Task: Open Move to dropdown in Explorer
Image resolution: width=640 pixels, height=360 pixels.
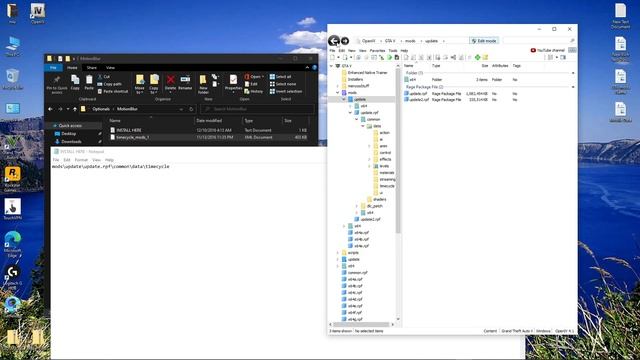Action: (140, 84)
